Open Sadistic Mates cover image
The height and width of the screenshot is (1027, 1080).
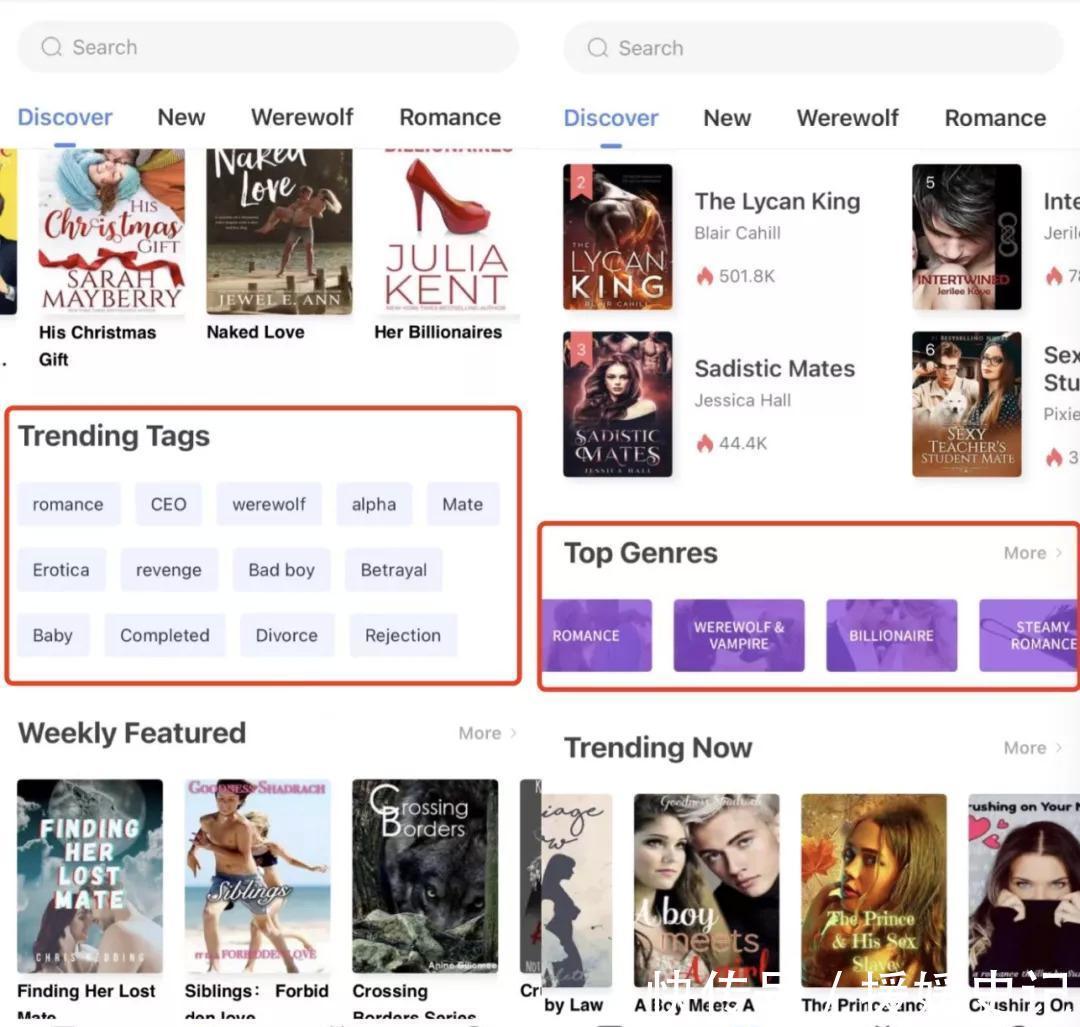tap(618, 404)
